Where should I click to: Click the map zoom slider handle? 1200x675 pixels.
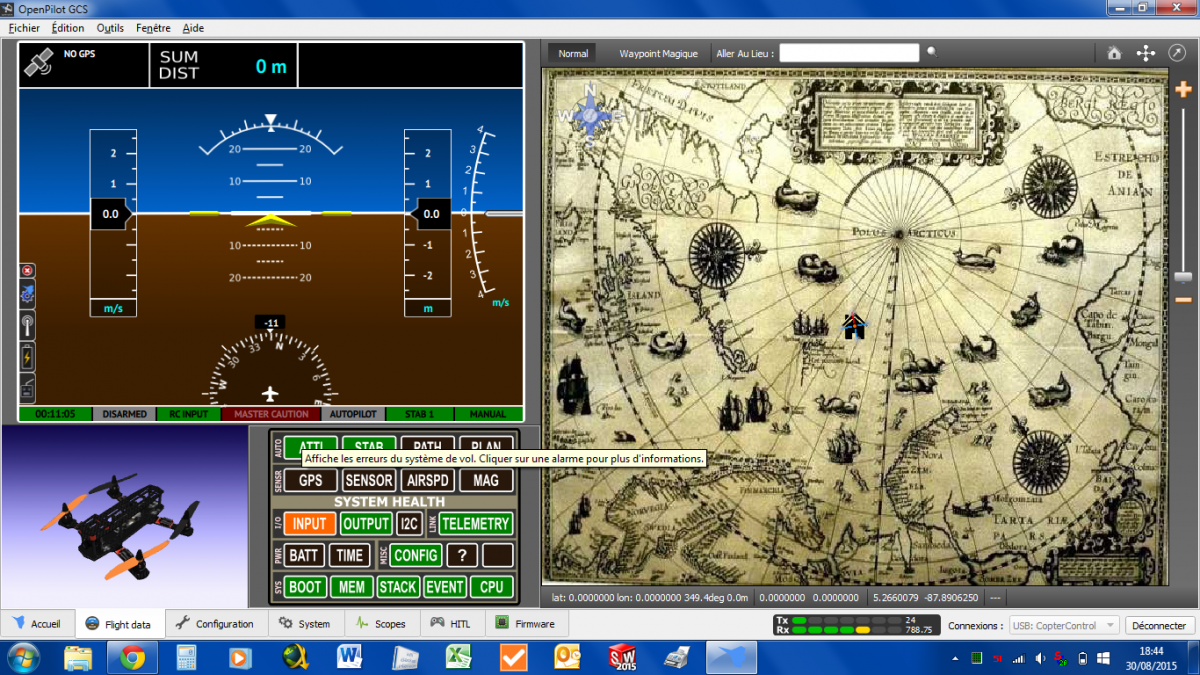[x=1184, y=277]
